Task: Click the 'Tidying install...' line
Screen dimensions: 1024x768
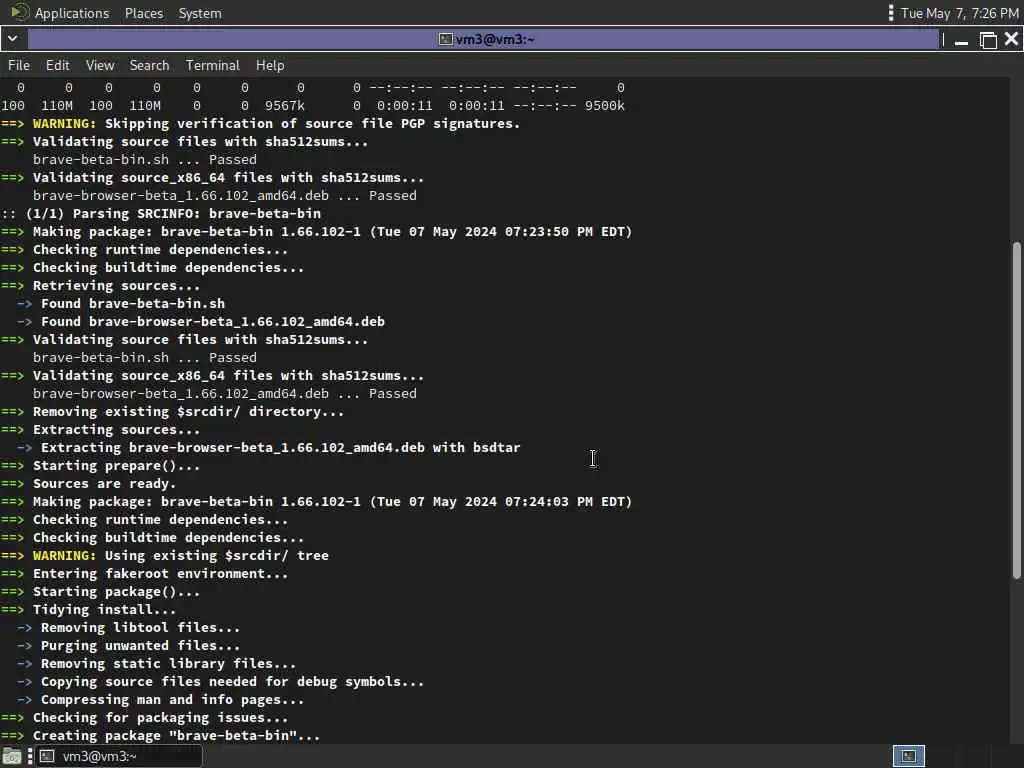Action: 88,609
